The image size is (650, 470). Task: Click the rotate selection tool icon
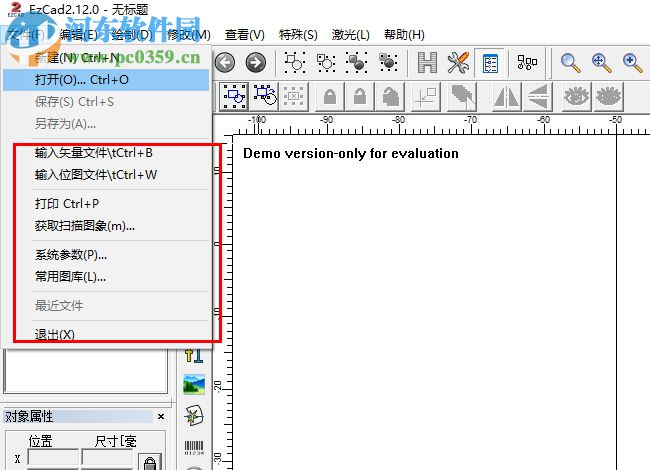(265, 96)
